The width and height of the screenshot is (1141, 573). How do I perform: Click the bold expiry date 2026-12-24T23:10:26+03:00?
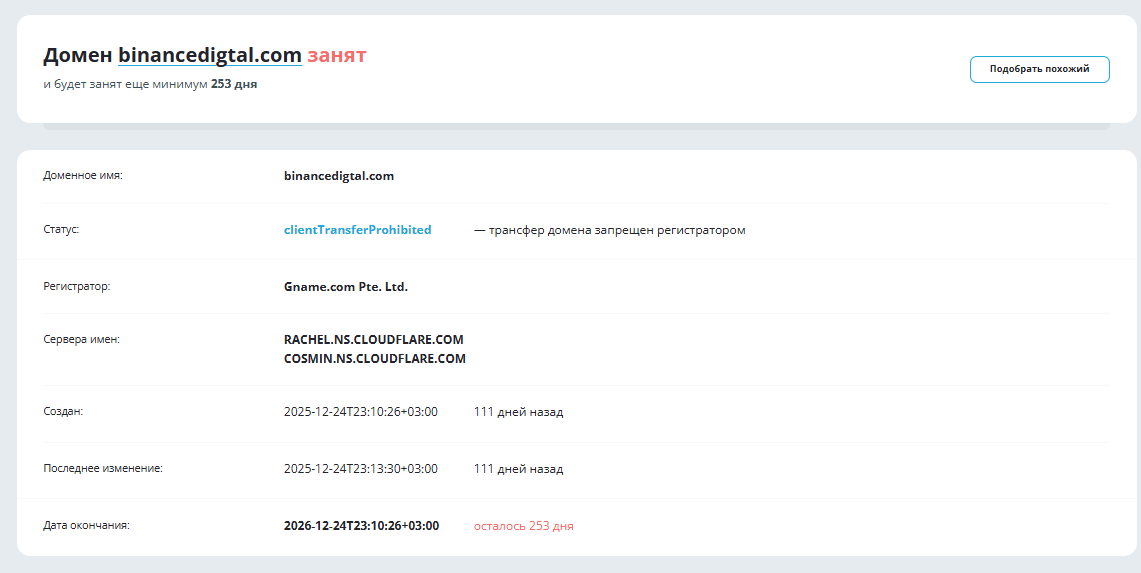point(361,526)
